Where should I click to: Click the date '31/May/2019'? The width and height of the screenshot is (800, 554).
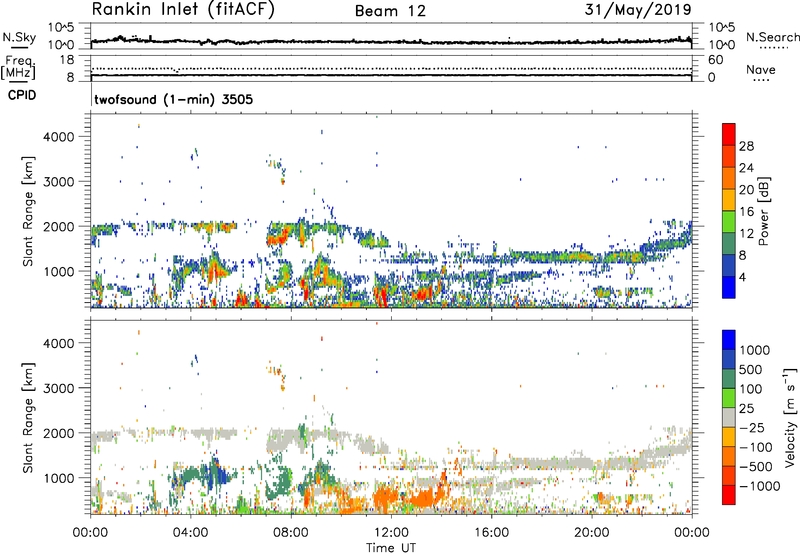pyautogui.click(x=638, y=9)
